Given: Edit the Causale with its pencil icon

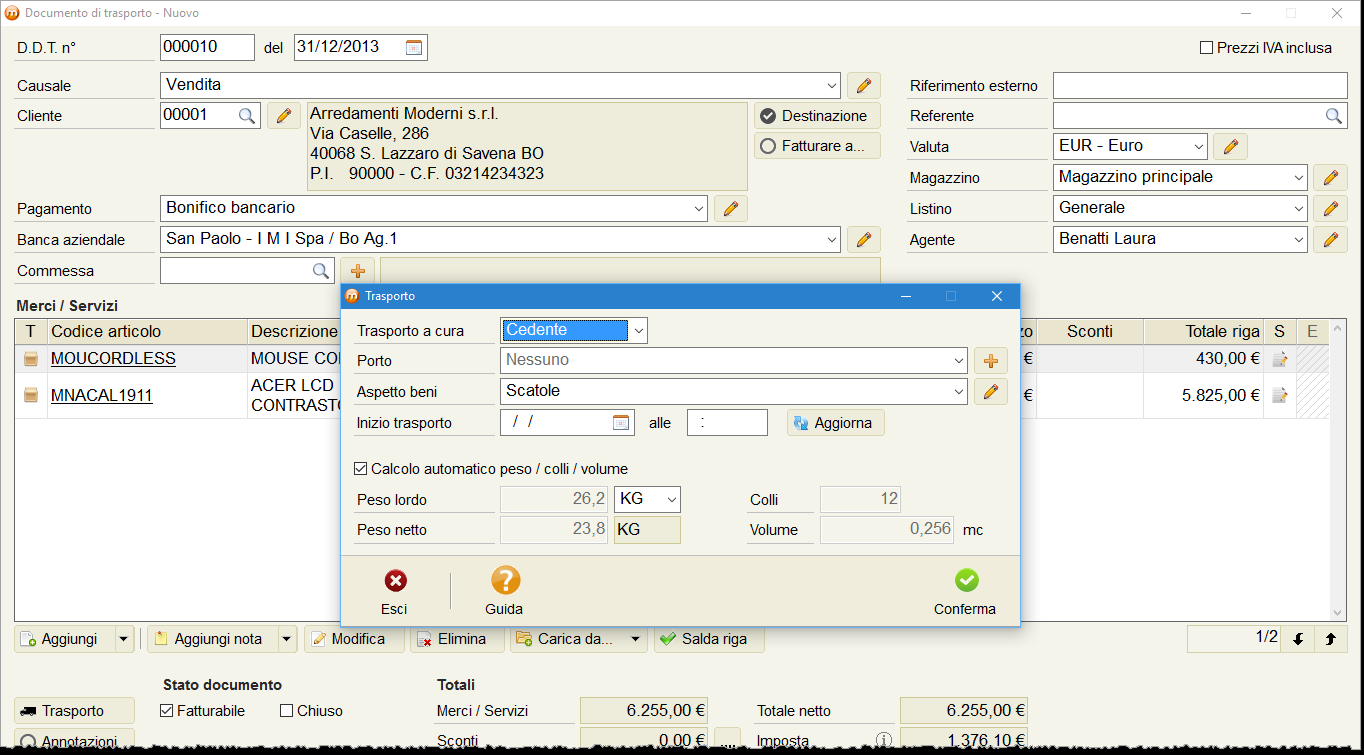Looking at the screenshot, I should [x=864, y=85].
